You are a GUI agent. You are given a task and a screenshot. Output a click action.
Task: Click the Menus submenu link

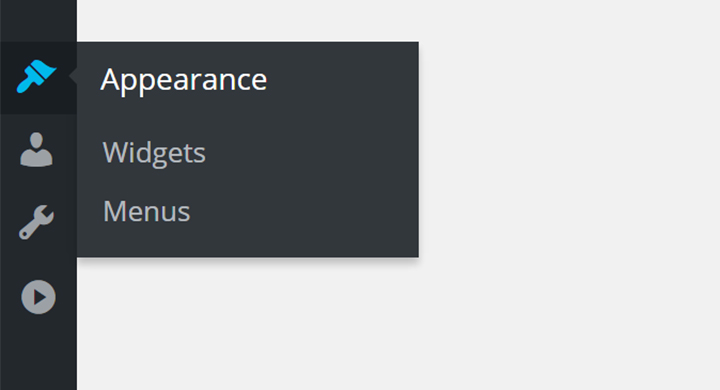(146, 211)
